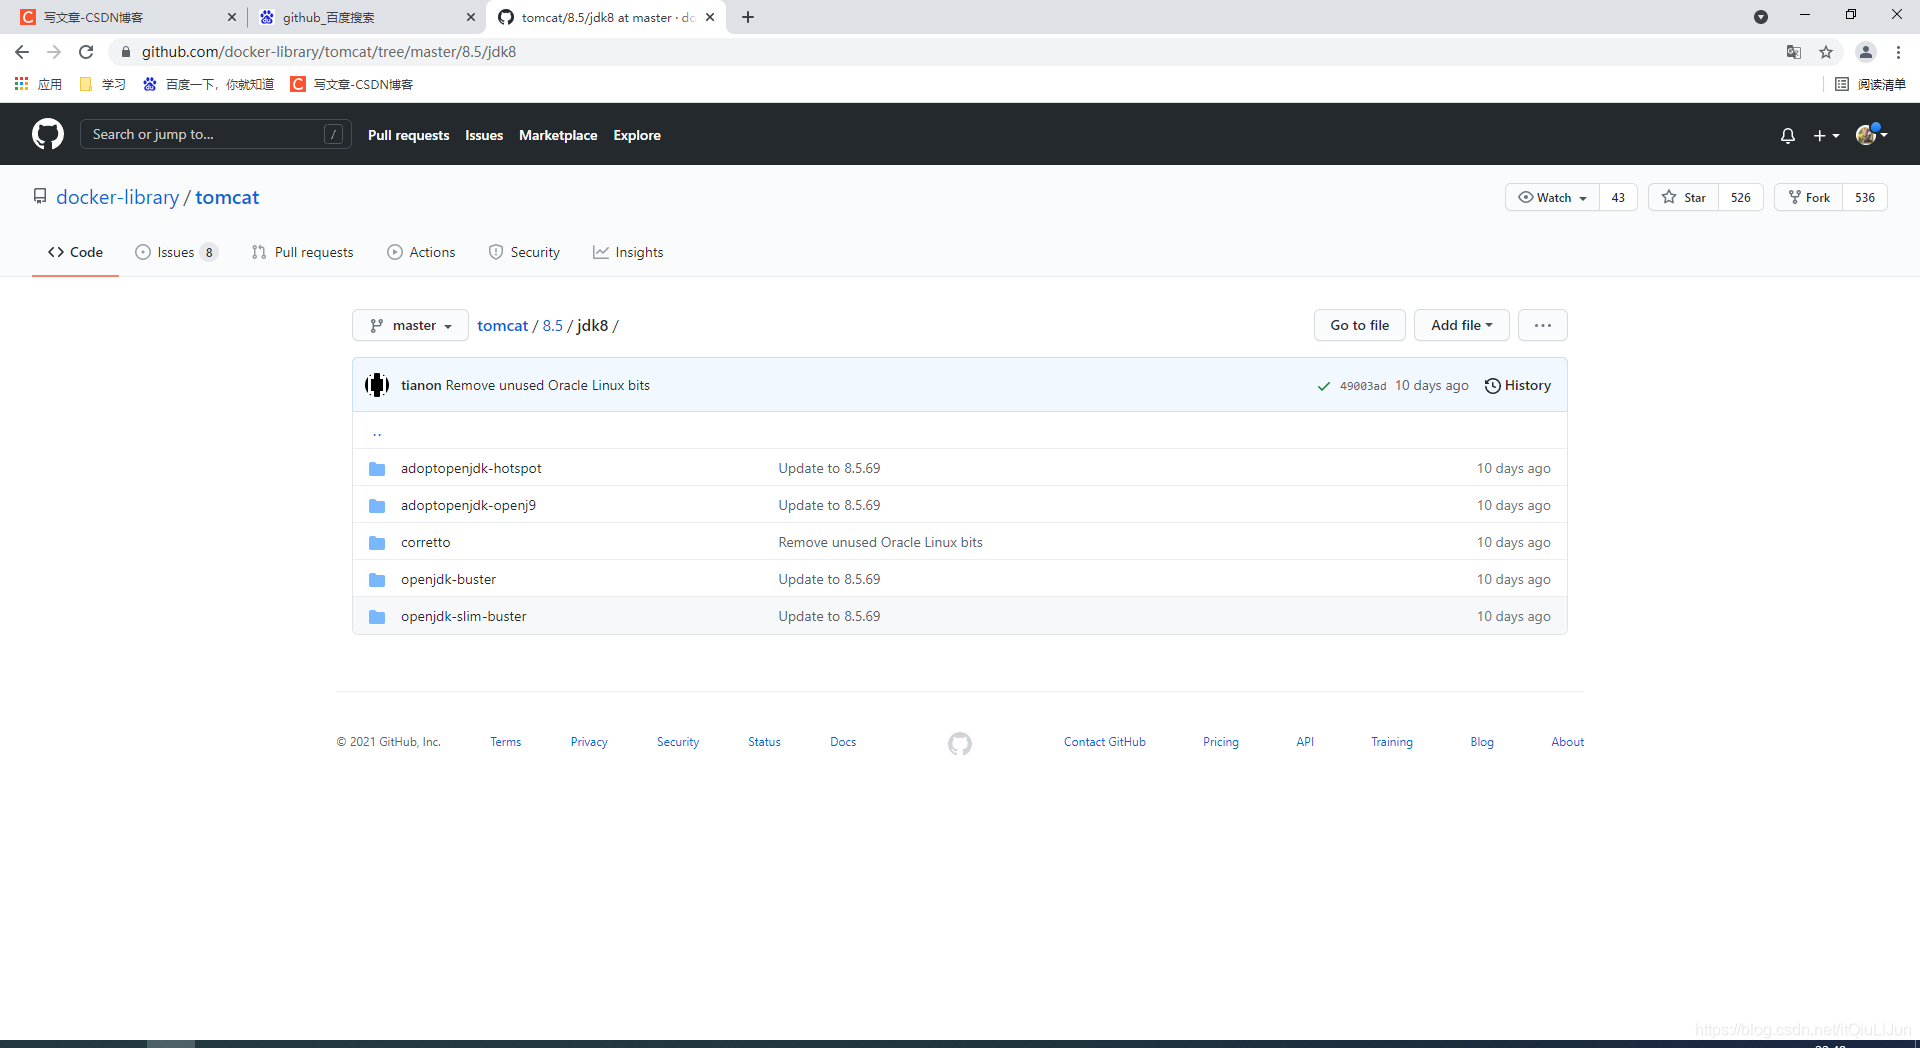Viewport: 1920px width, 1048px height.
Task: Open corretto's Remove unused Oracle Linux bits commit
Action: 880,542
